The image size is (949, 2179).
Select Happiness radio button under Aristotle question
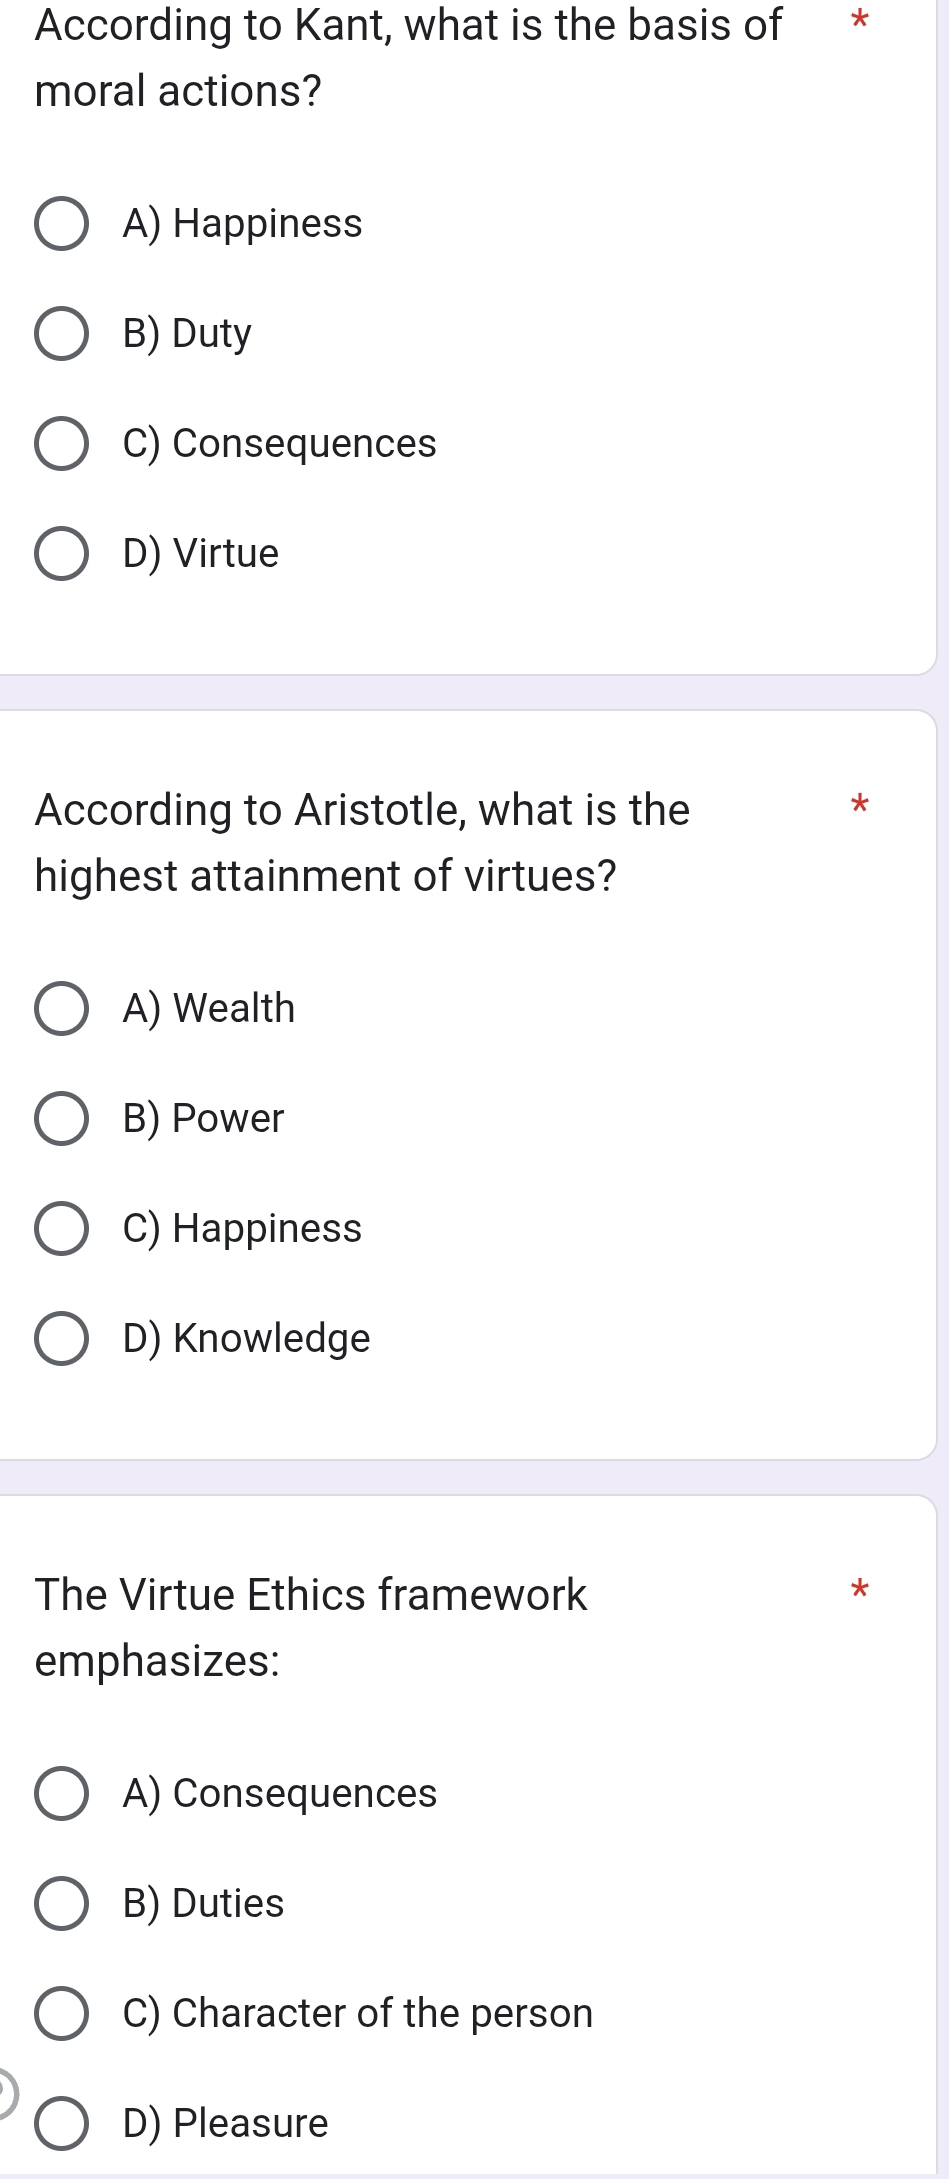(61, 1229)
